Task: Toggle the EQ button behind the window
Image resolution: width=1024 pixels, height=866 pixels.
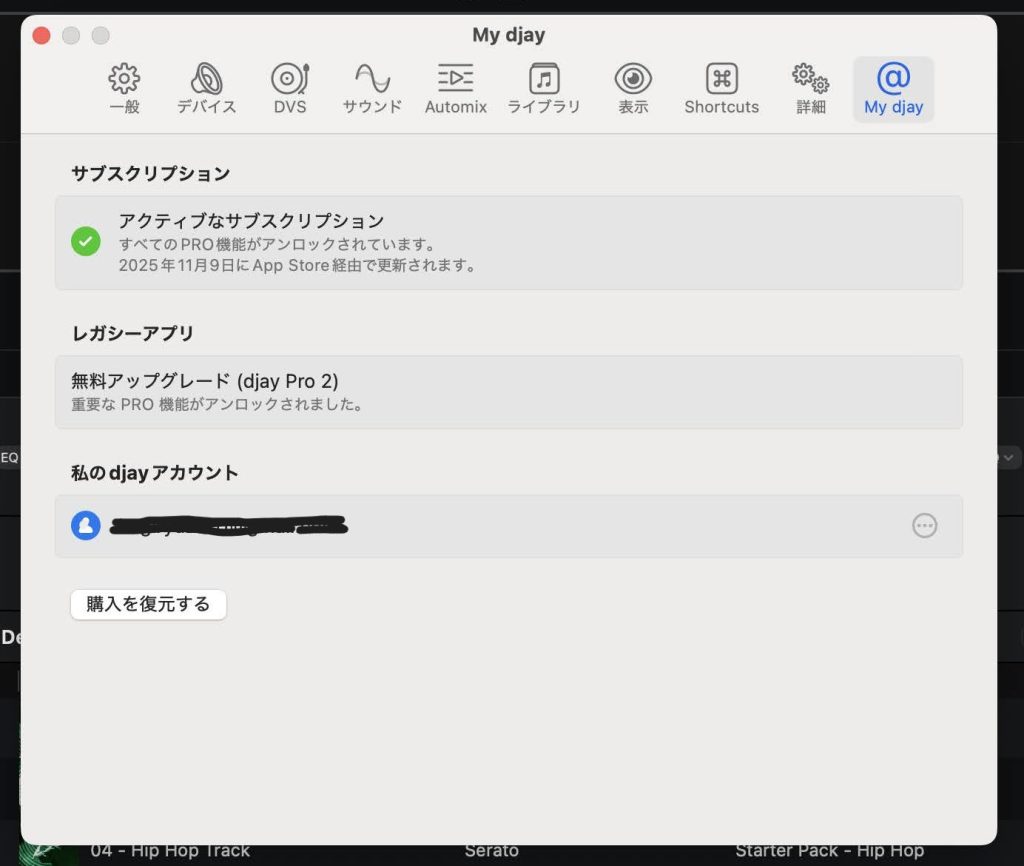Action: click(9, 457)
